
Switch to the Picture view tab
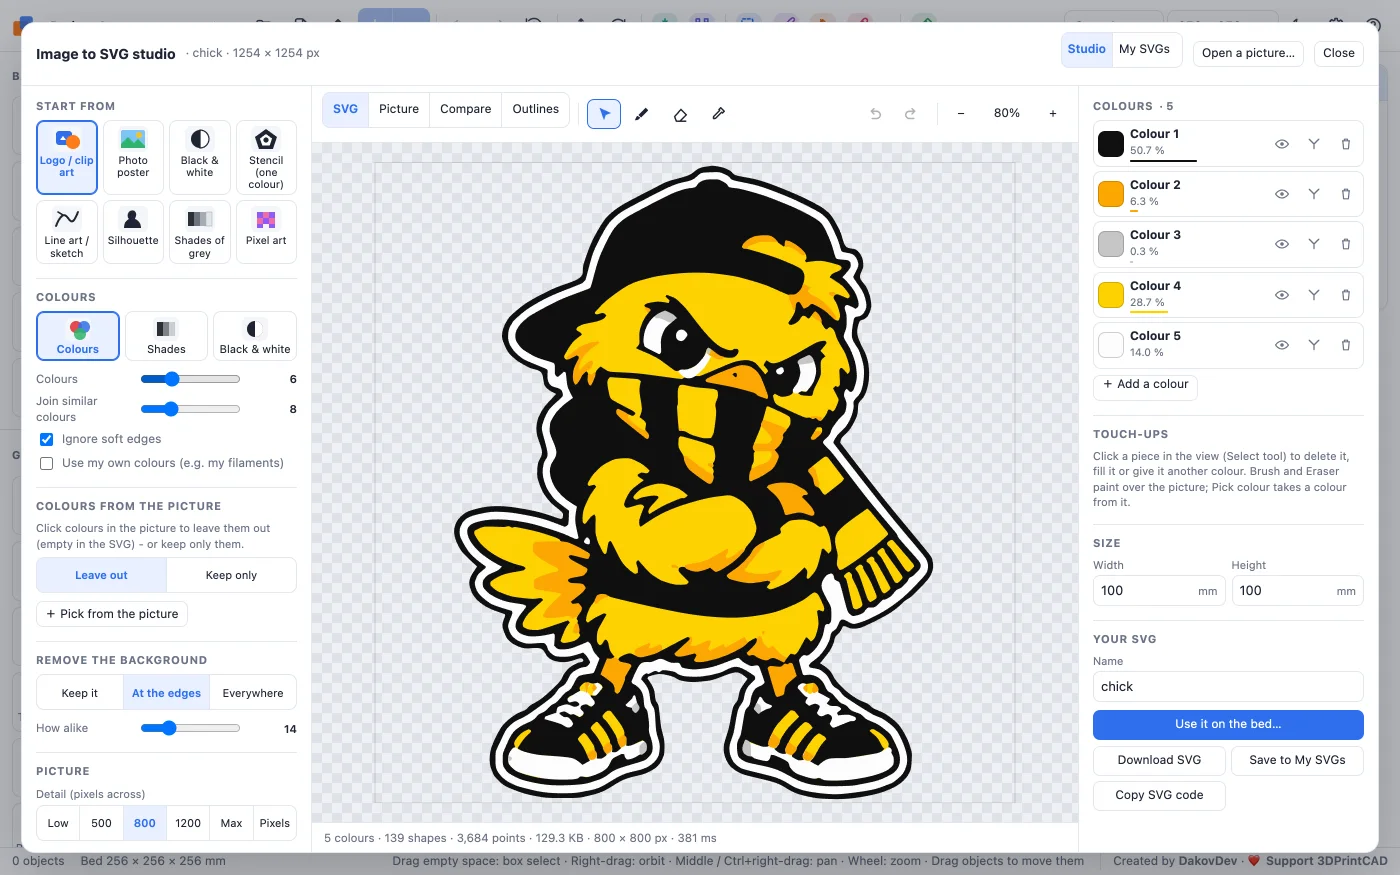[399, 109]
